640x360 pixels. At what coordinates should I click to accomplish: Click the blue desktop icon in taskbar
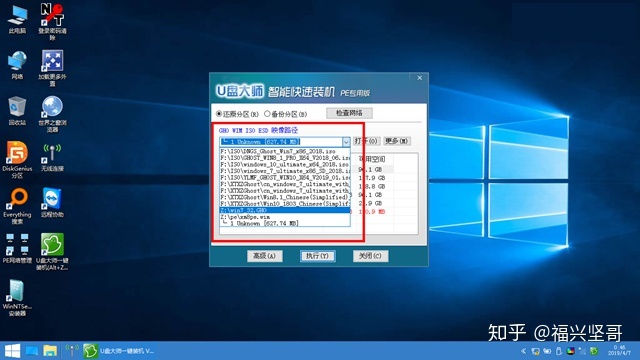32,351
